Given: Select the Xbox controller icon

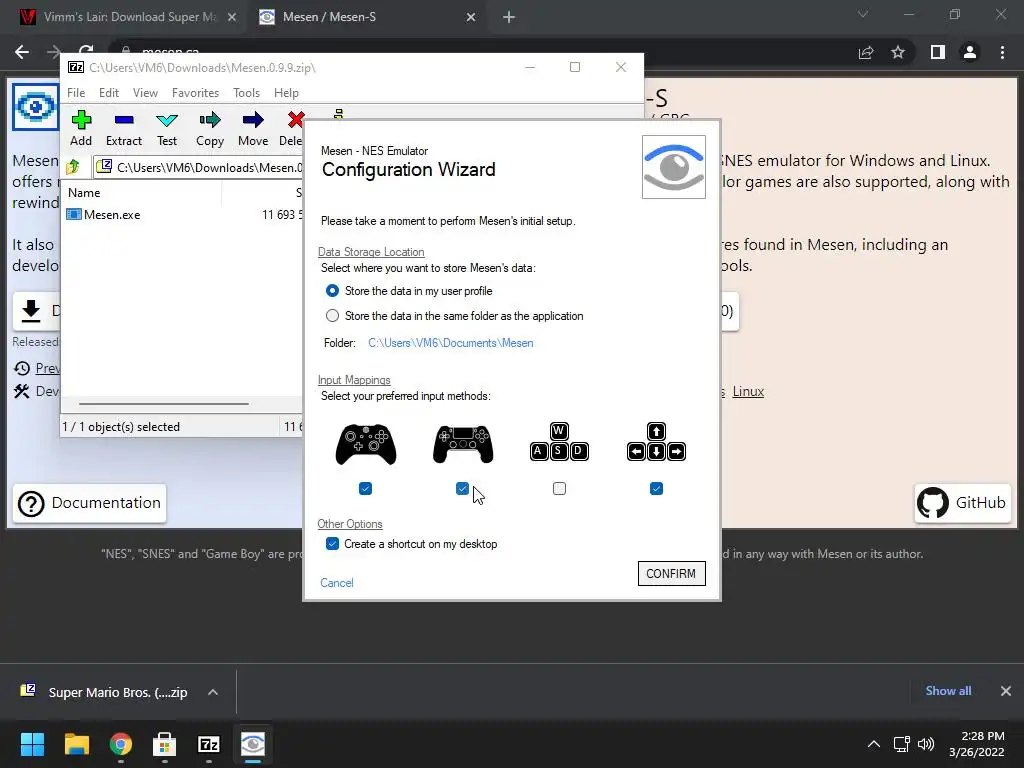Looking at the screenshot, I should (366, 444).
